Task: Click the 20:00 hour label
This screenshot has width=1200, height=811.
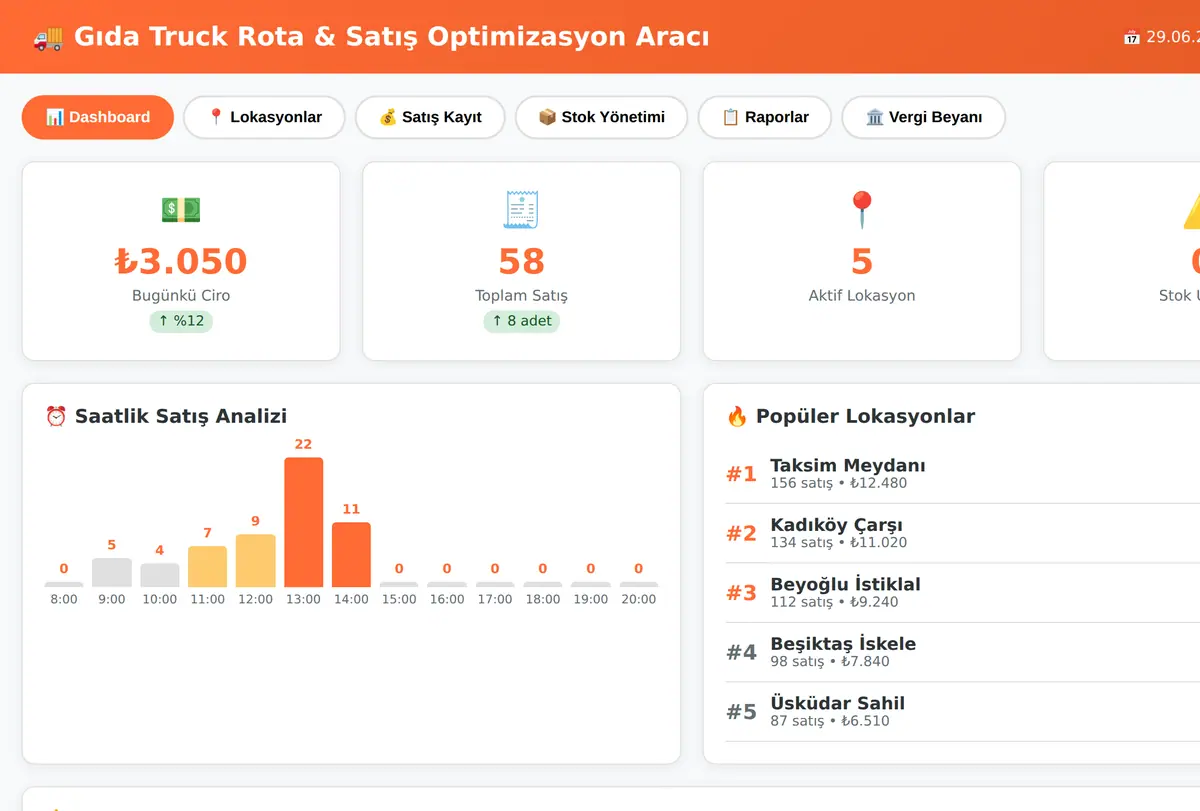Action: tap(639, 599)
